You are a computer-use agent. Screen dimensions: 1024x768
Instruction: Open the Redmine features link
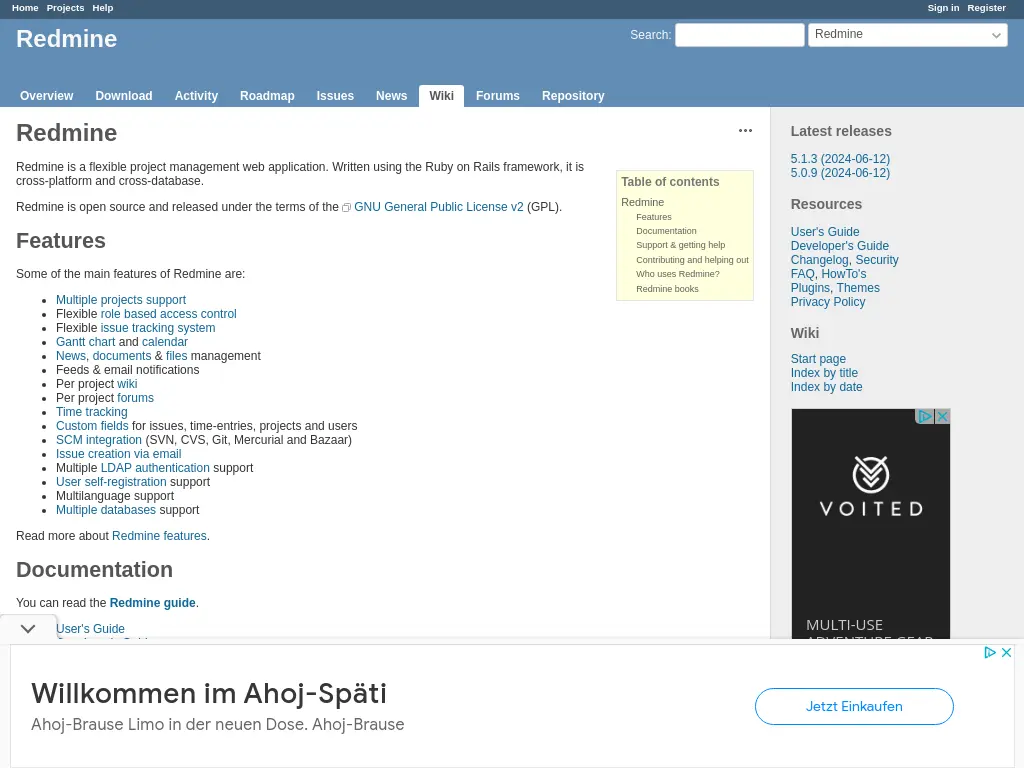click(159, 536)
